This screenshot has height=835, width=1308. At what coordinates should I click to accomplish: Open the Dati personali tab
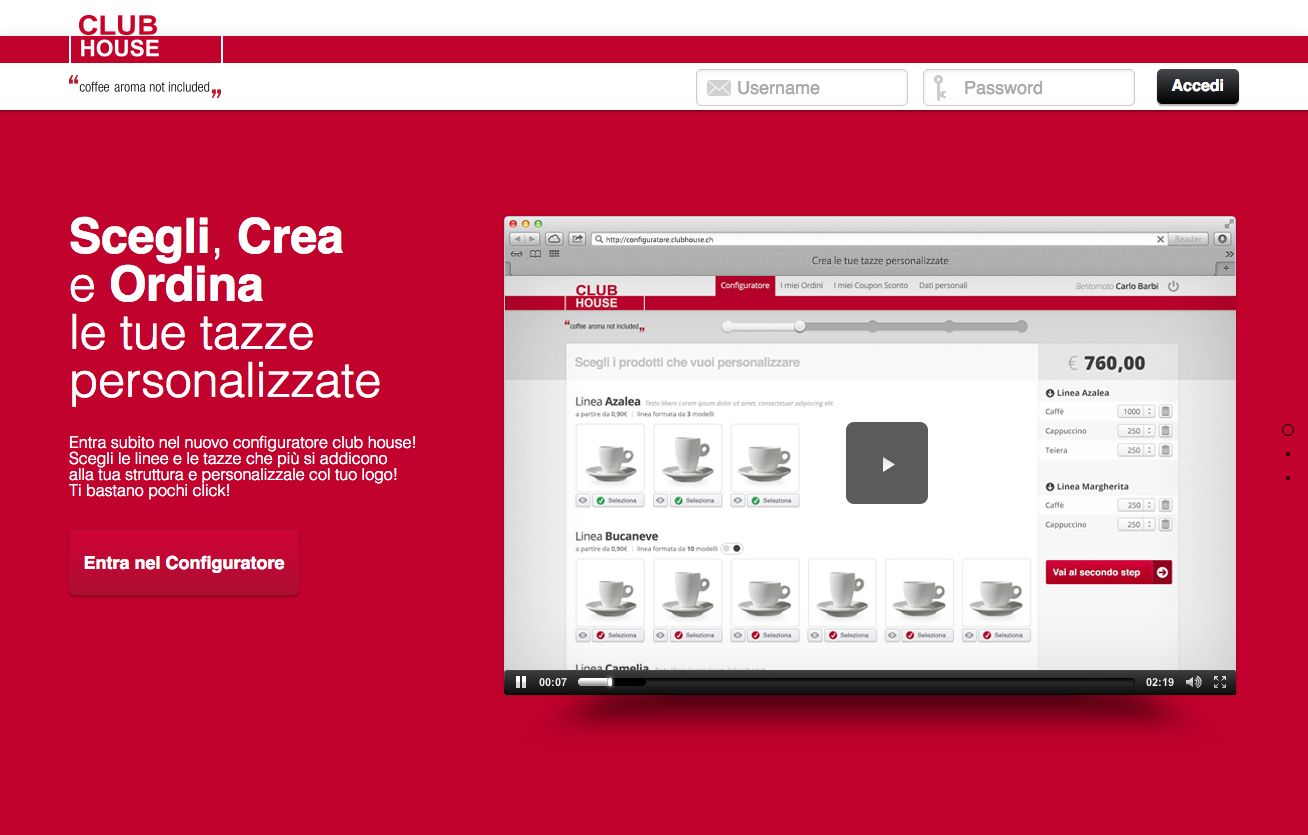click(943, 286)
